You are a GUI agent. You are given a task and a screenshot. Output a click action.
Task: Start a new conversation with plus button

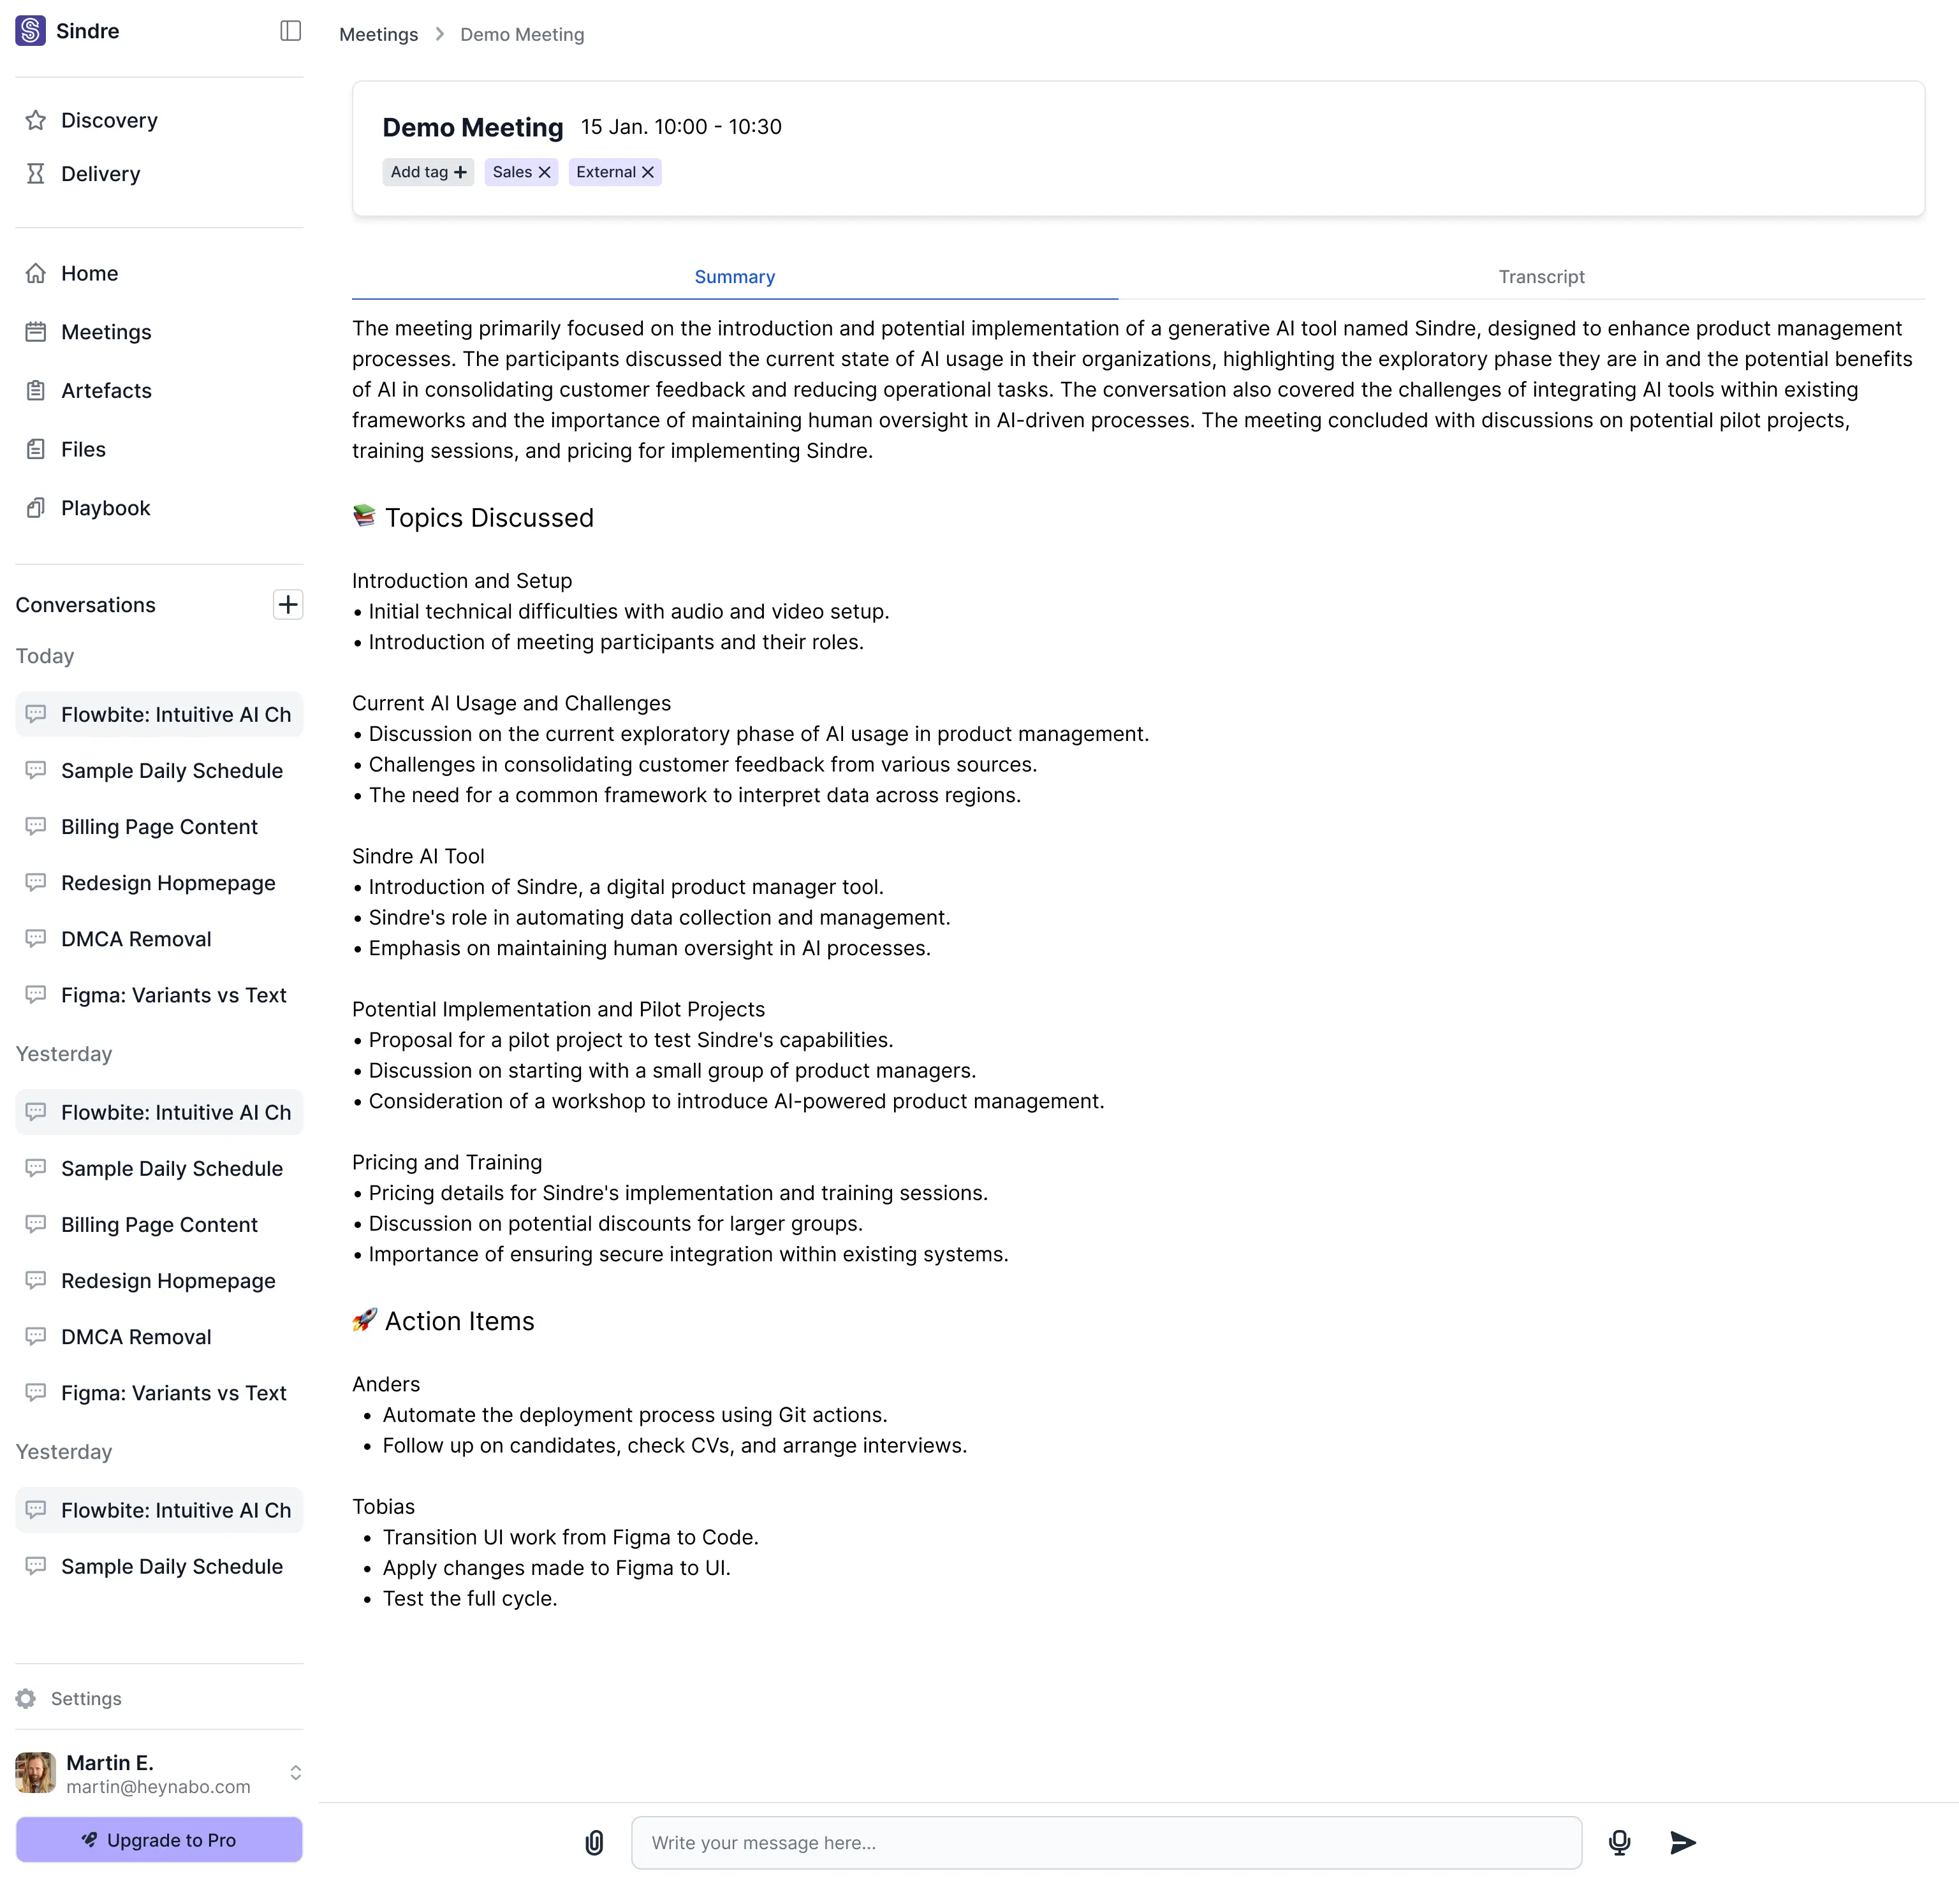tap(288, 605)
